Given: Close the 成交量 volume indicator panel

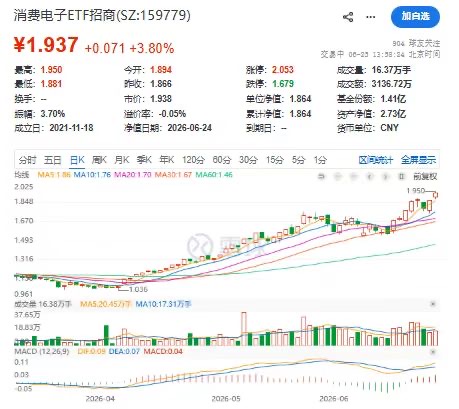Looking at the screenshot, I should [x=433, y=304].
